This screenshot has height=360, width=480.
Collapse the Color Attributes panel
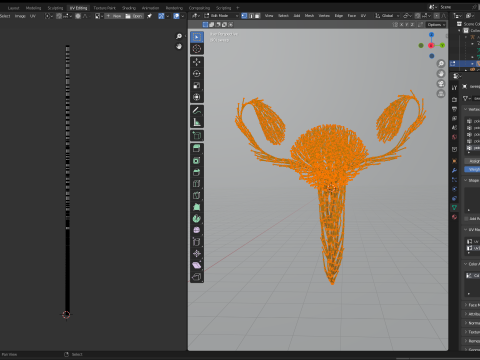[x=465, y=264]
